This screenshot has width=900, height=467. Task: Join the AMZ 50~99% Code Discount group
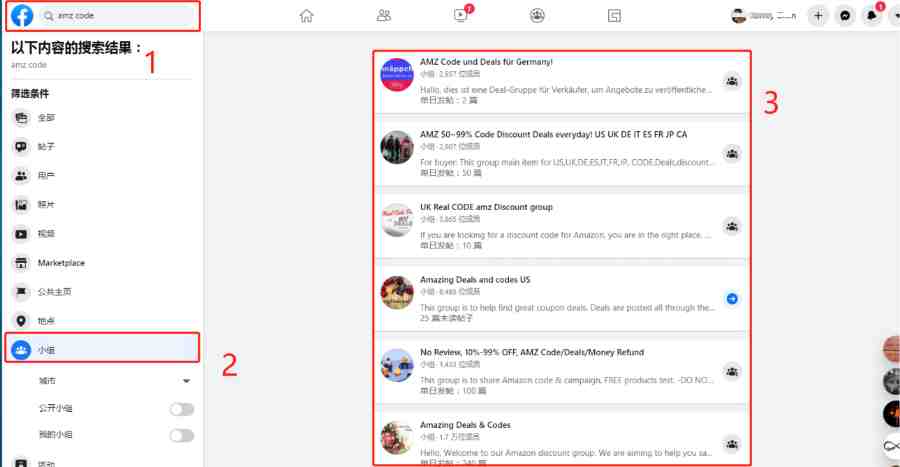(732, 154)
